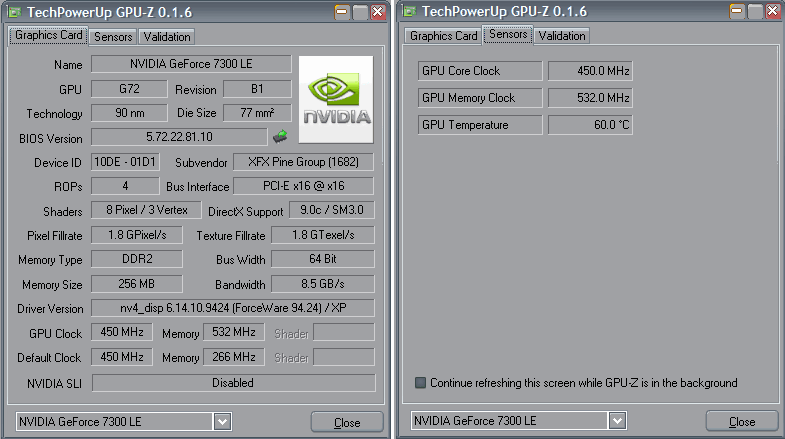The height and width of the screenshot is (439, 785).
Task: Click Texture Fillrate value 1.8 GTexel/s
Action: point(323,235)
